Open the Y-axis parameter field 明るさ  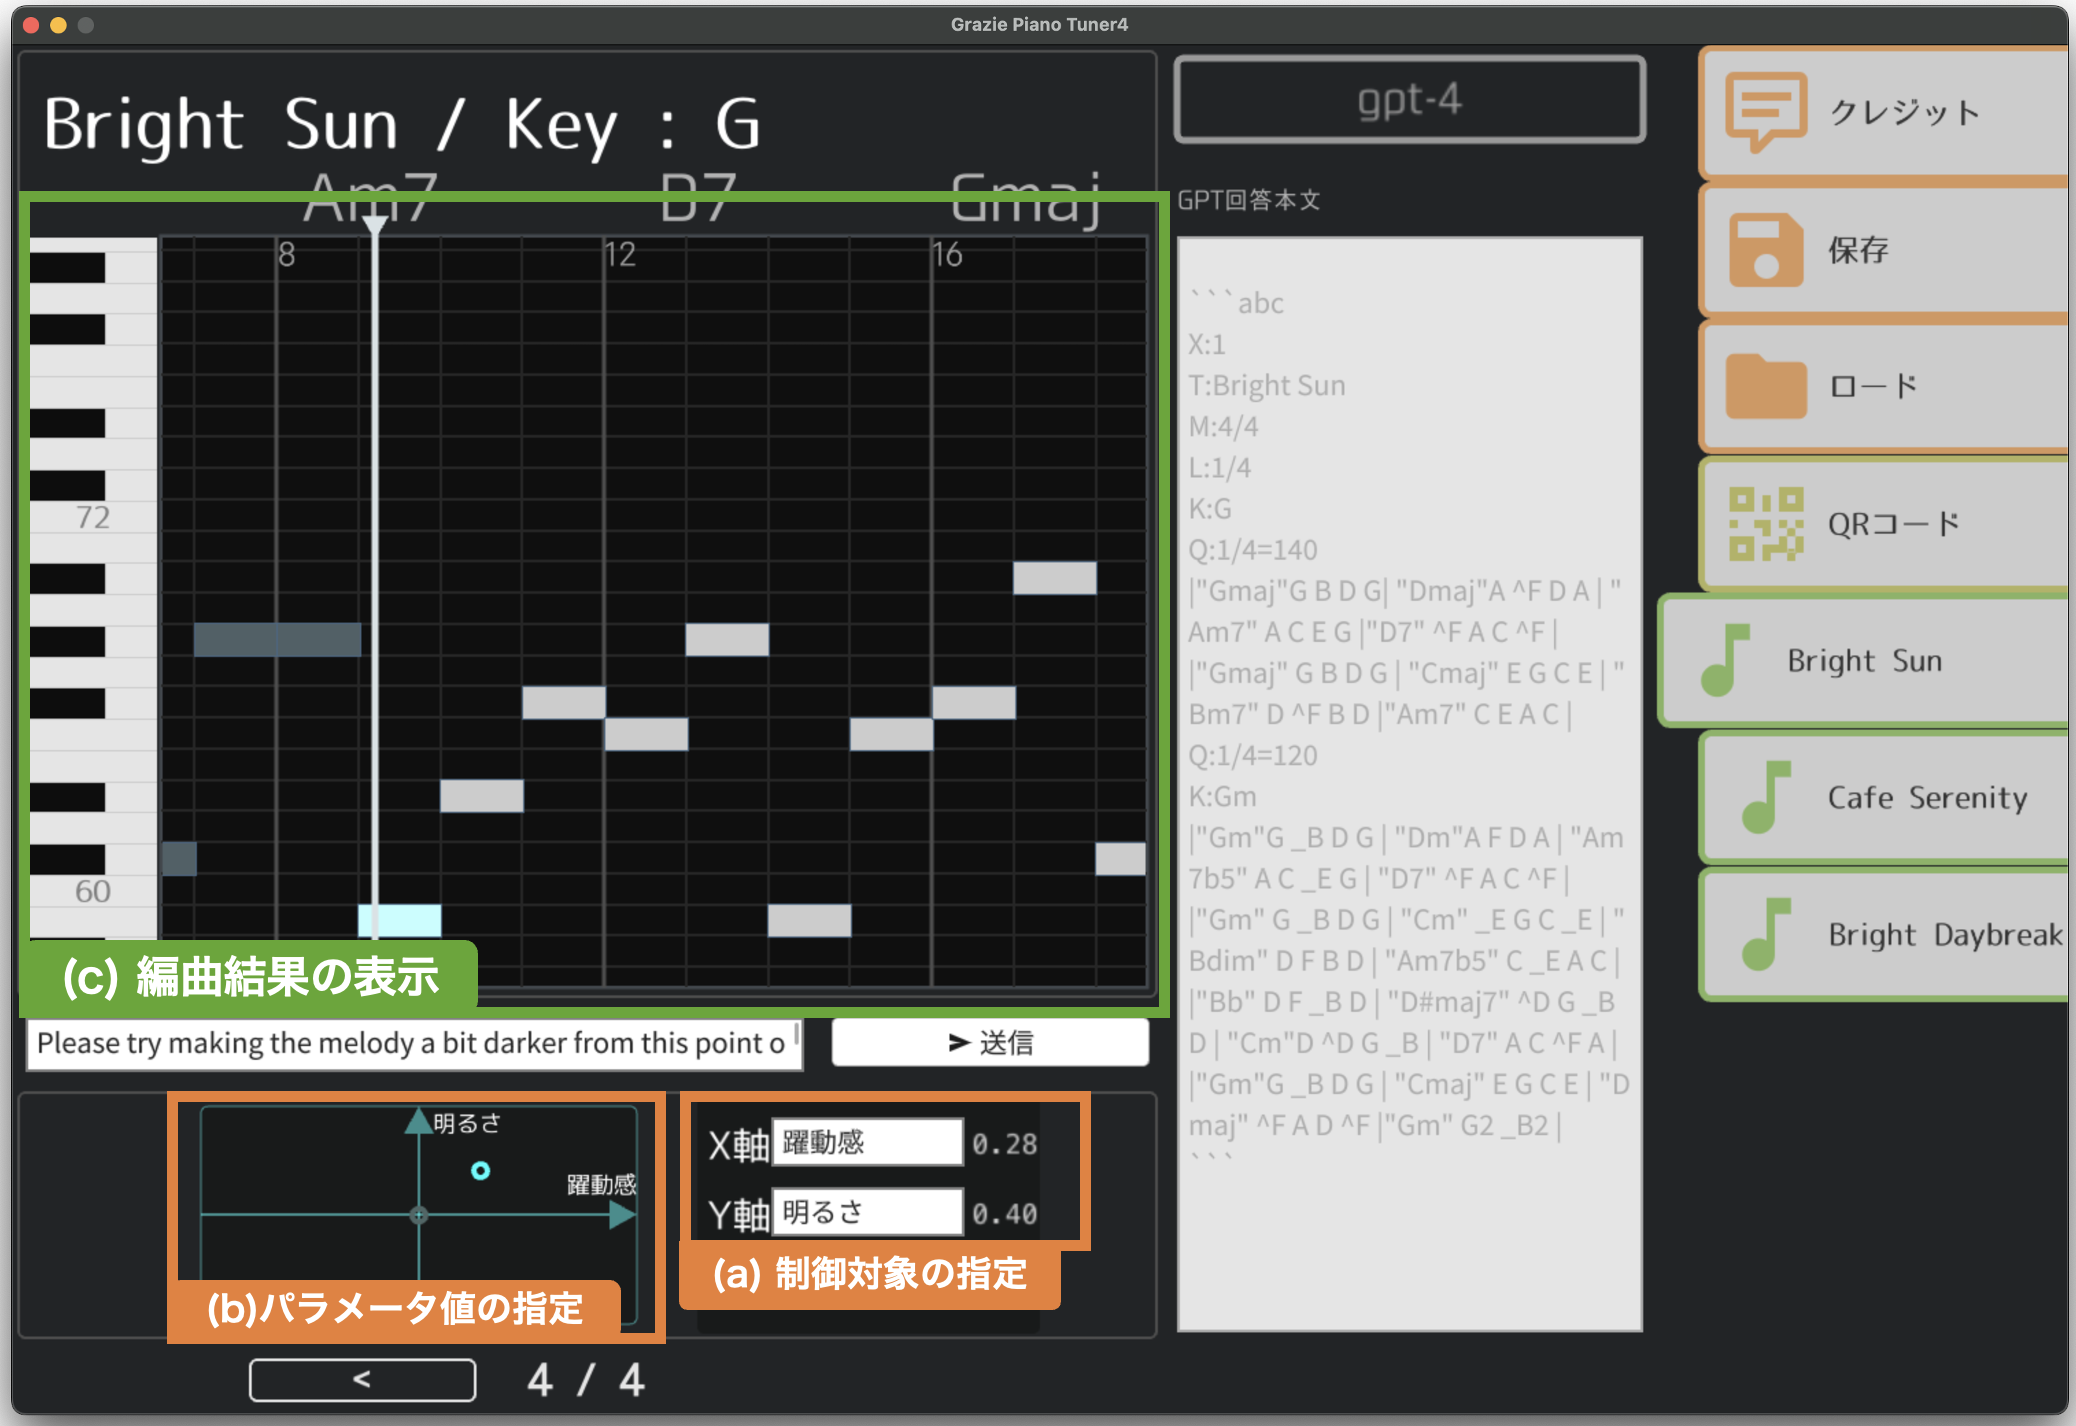click(866, 1213)
